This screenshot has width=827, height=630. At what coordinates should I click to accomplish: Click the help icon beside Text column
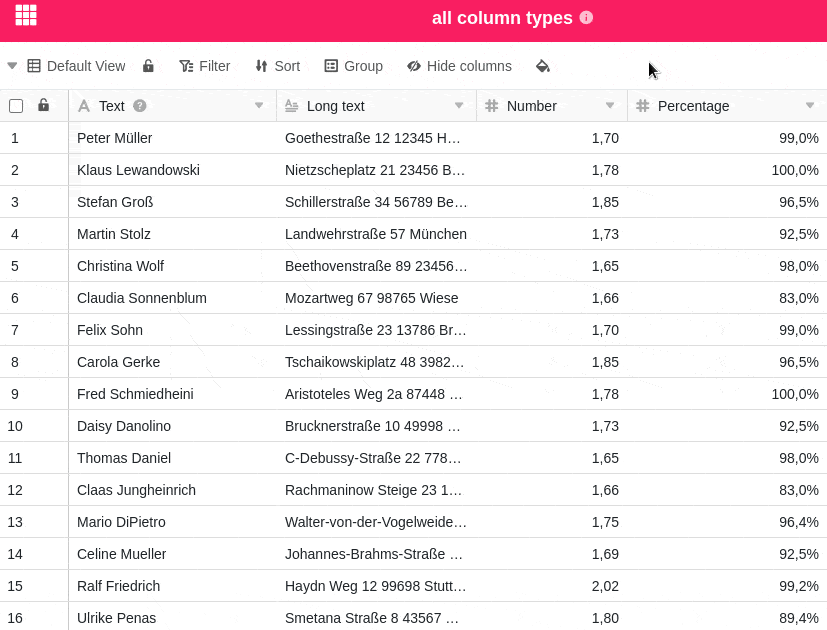(x=140, y=106)
